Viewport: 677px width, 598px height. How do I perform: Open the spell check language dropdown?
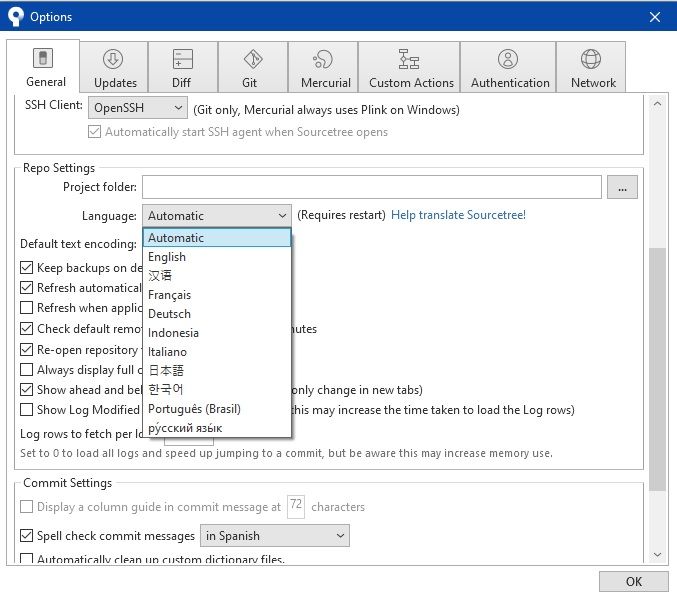point(275,536)
